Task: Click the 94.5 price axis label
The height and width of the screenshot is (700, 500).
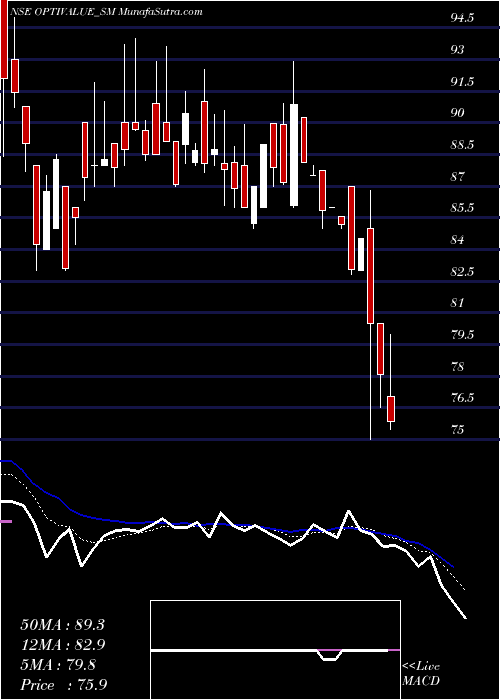Action: [462, 18]
